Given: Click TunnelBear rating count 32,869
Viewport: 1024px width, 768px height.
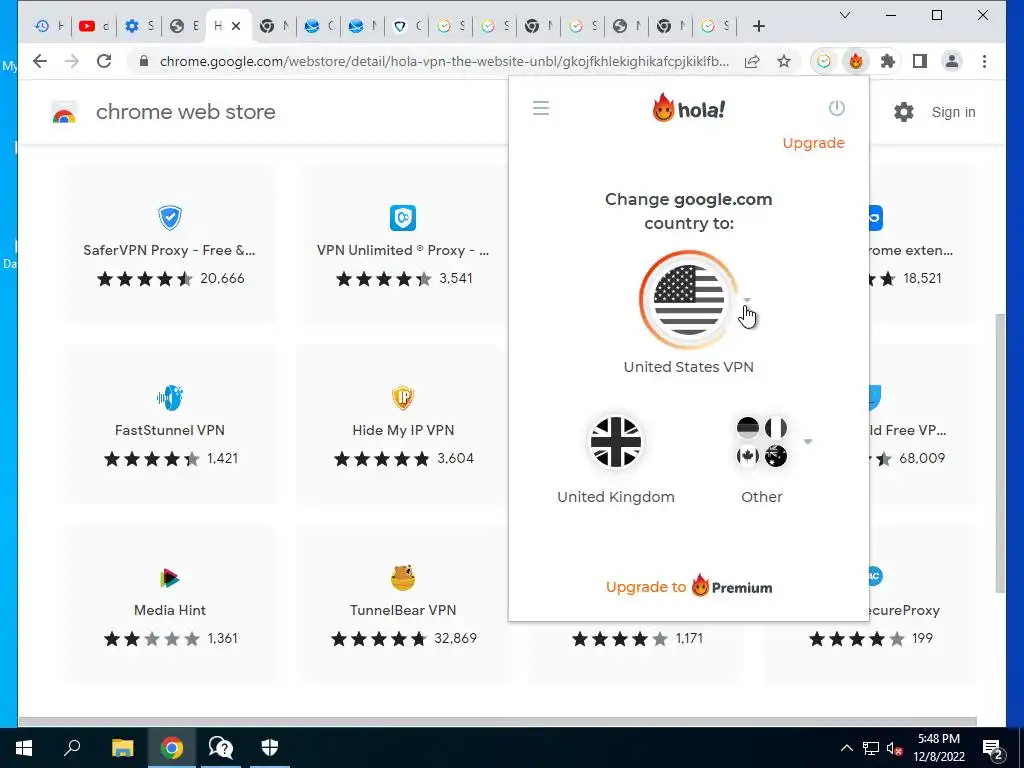Looking at the screenshot, I should [455, 638].
